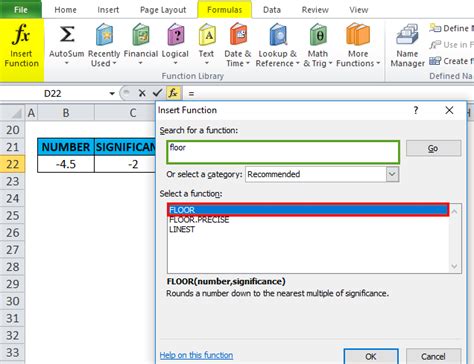This screenshot has height=364, width=474.
Task: Open the Help on this function link
Action: (x=196, y=355)
